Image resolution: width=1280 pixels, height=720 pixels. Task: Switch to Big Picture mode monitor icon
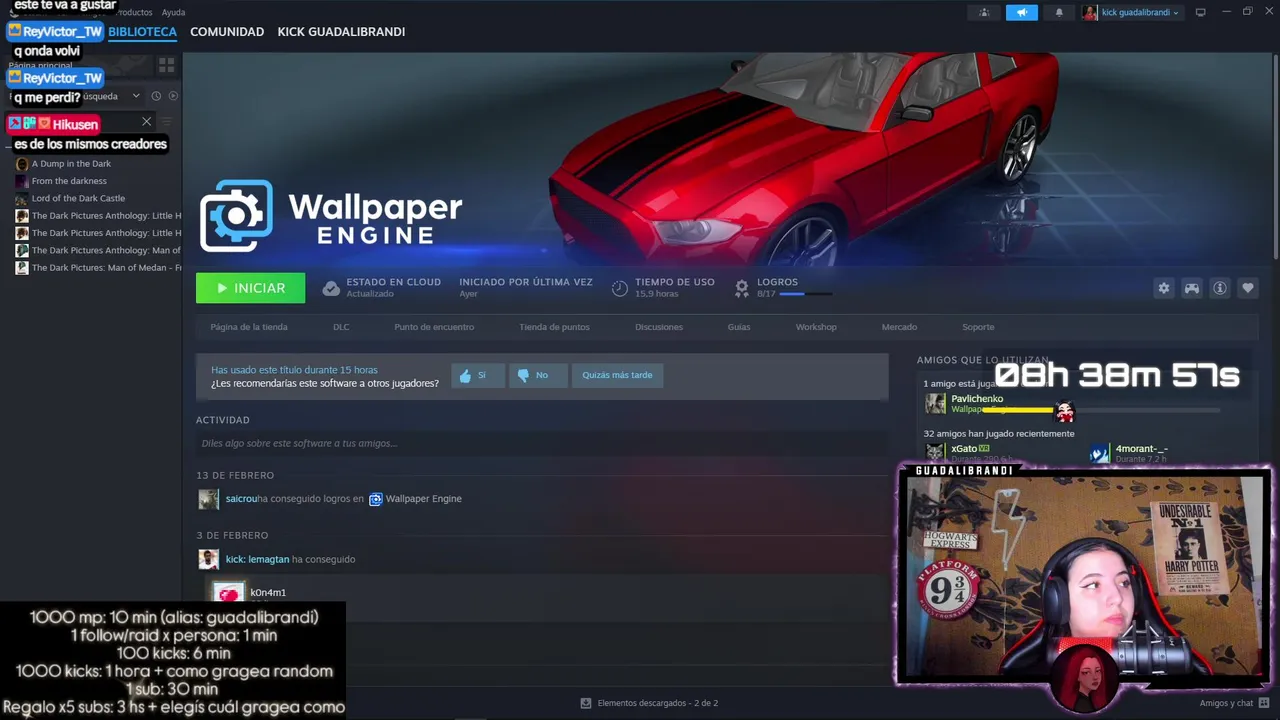(1201, 13)
